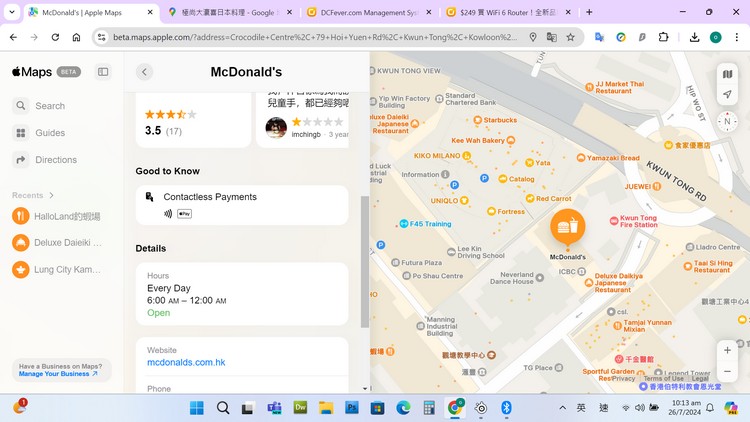Open File Explorer from taskbar
Screen dimensions: 750x422
point(326,408)
